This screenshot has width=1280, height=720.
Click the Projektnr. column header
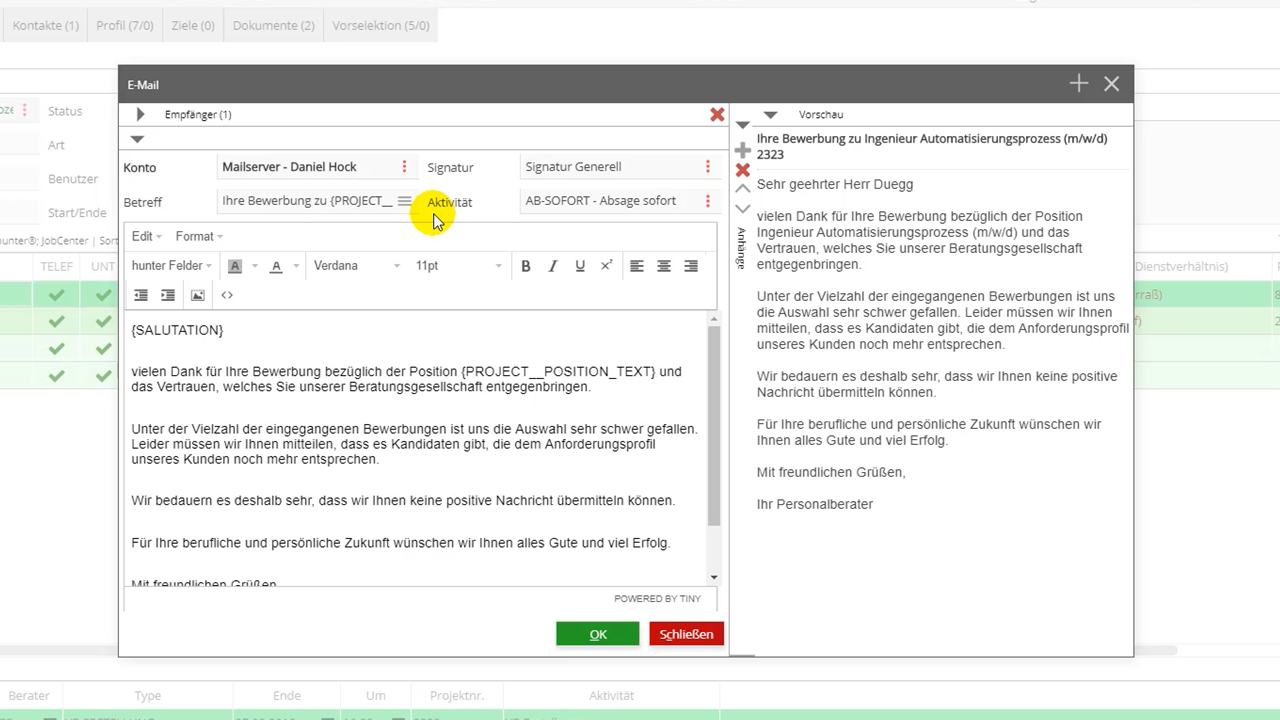pos(455,696)
